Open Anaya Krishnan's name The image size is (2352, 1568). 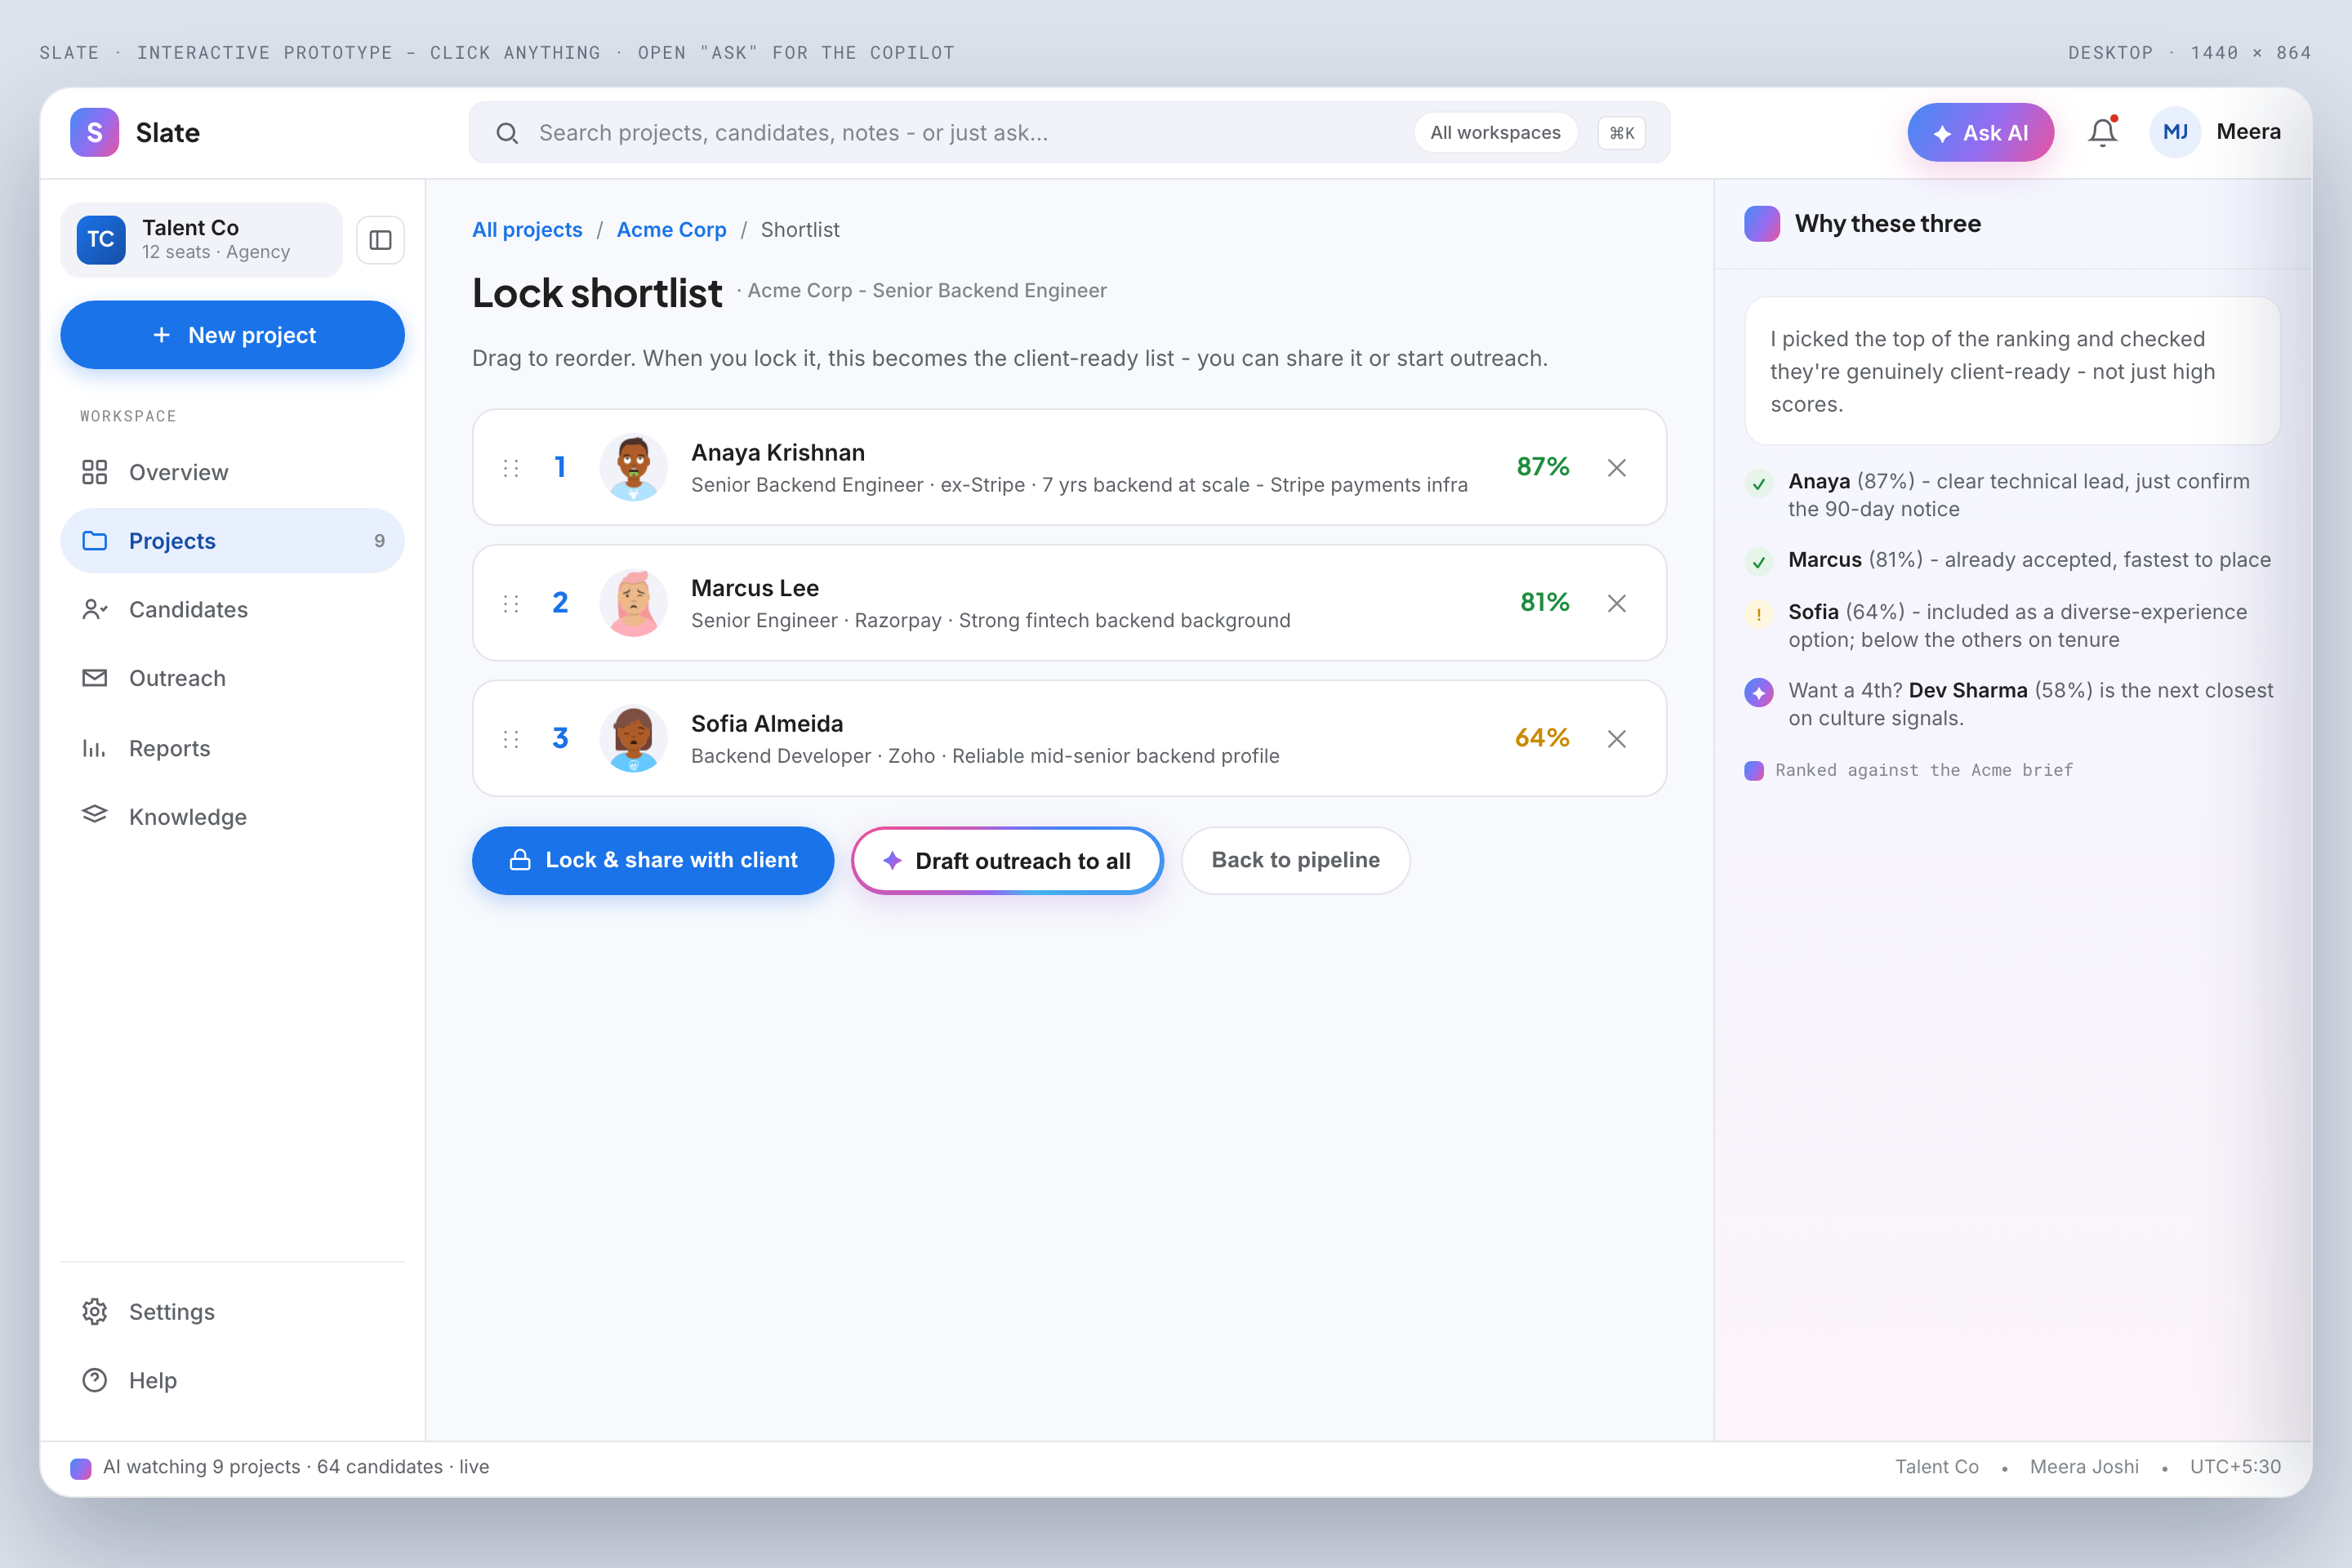[777, 453]
